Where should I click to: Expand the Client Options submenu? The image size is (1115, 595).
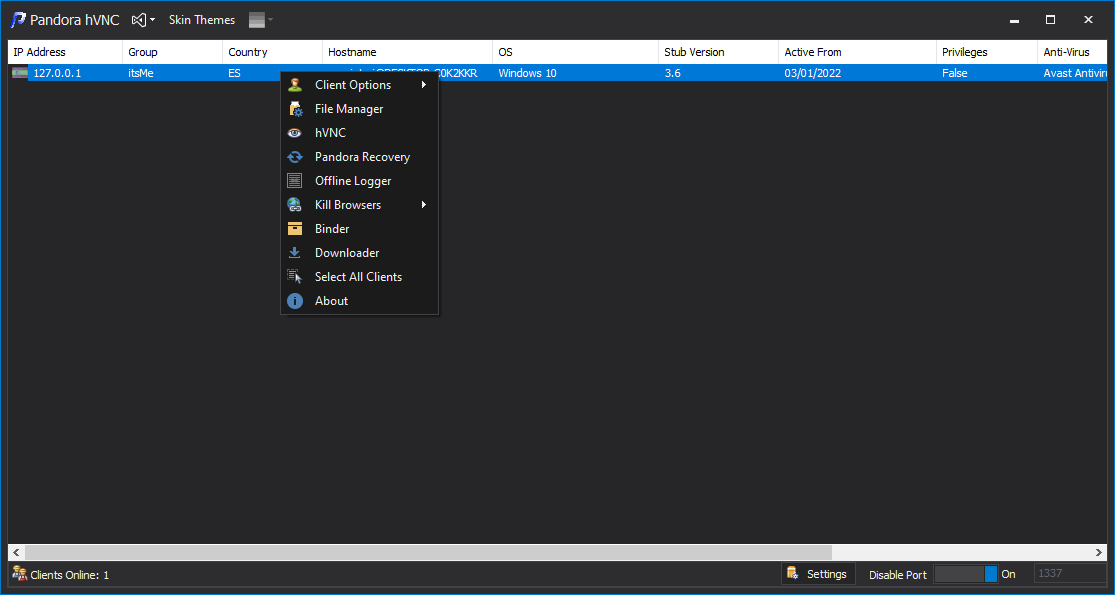[360, 85]
